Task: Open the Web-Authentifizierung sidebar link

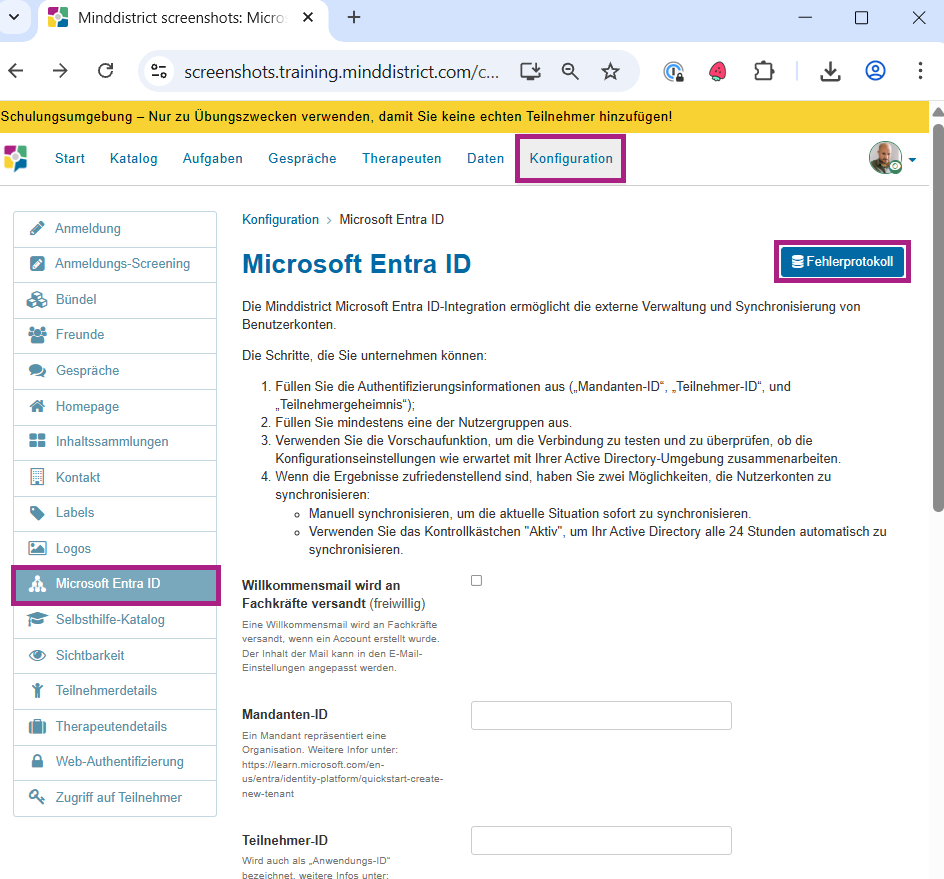Action: pos(115,762)
